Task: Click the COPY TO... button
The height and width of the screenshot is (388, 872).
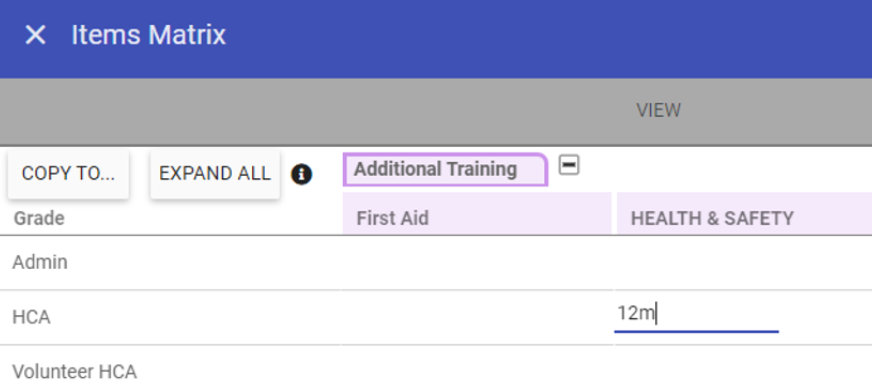Action: point(68,174)
